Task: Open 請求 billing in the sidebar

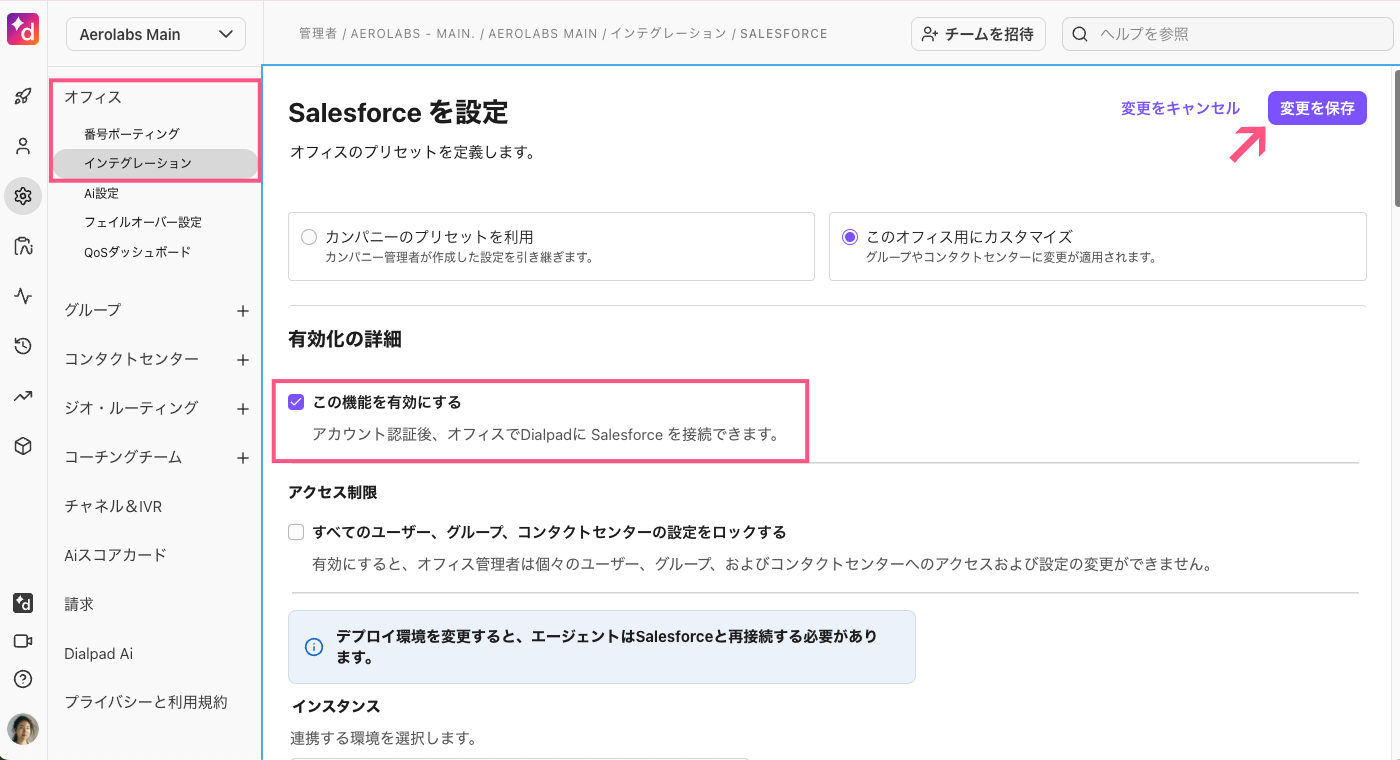Action: tap(79, 604)
